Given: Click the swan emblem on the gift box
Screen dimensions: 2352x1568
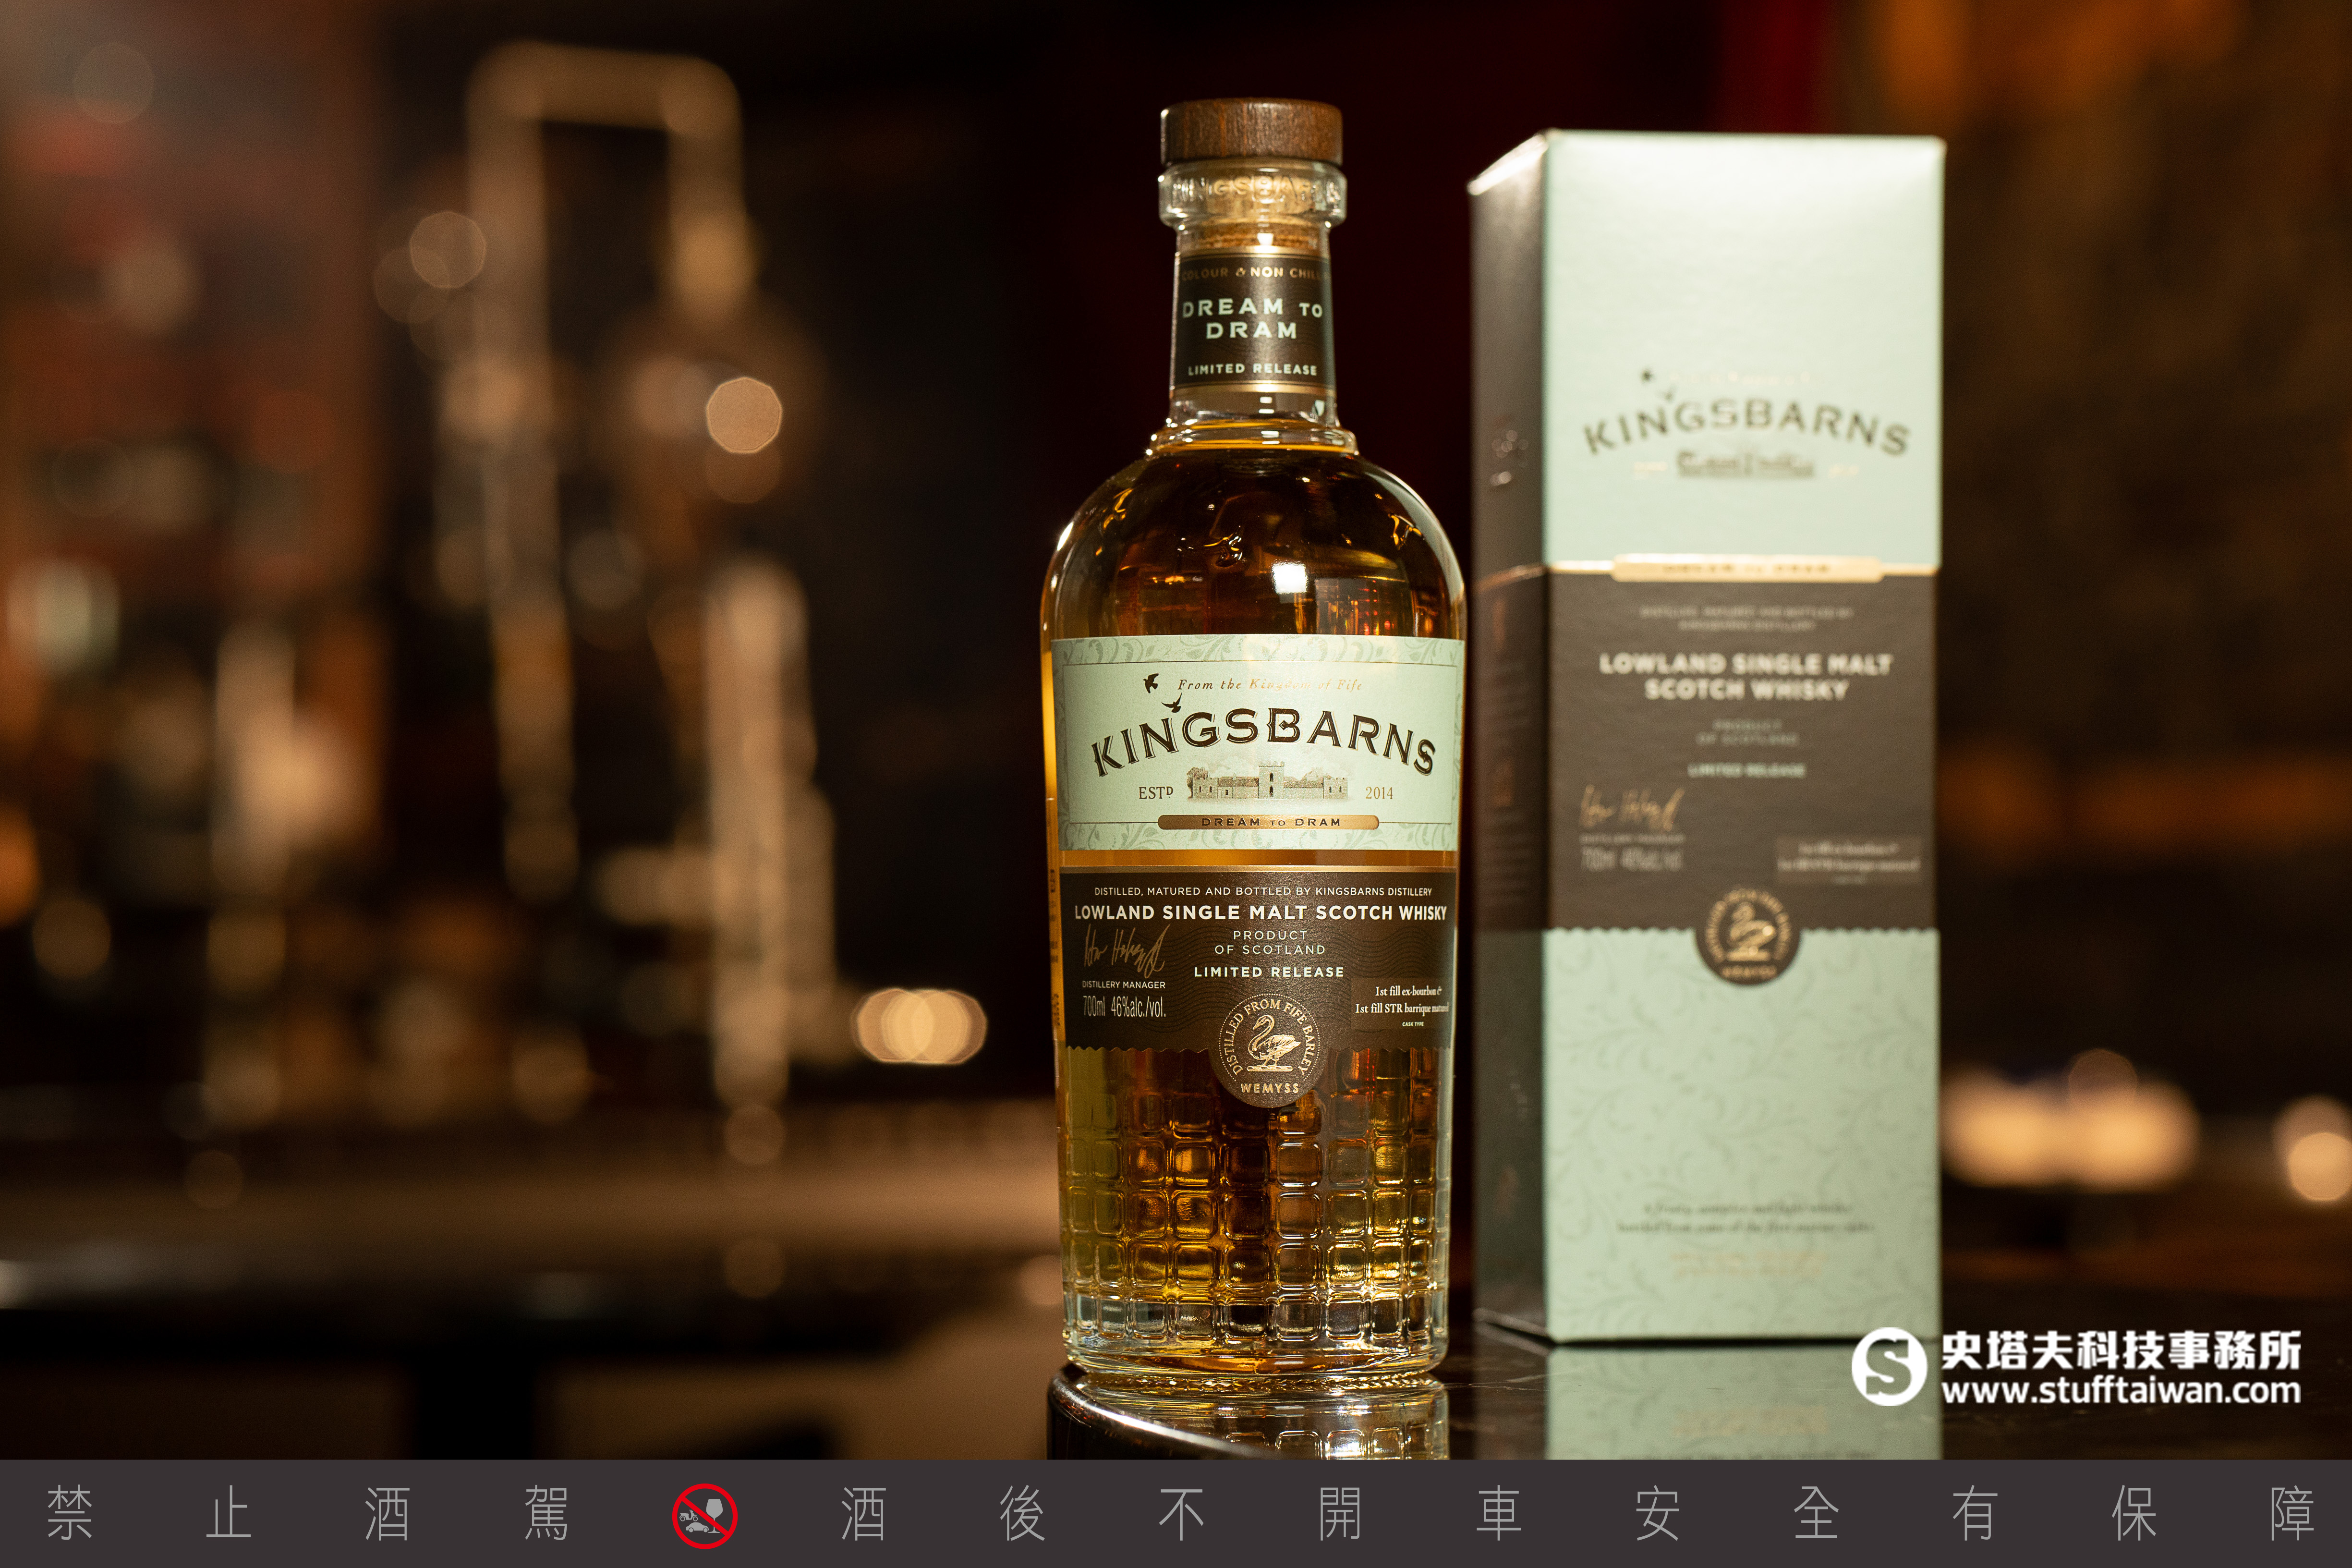Looking at the screenshot, I should [1748, 936].
